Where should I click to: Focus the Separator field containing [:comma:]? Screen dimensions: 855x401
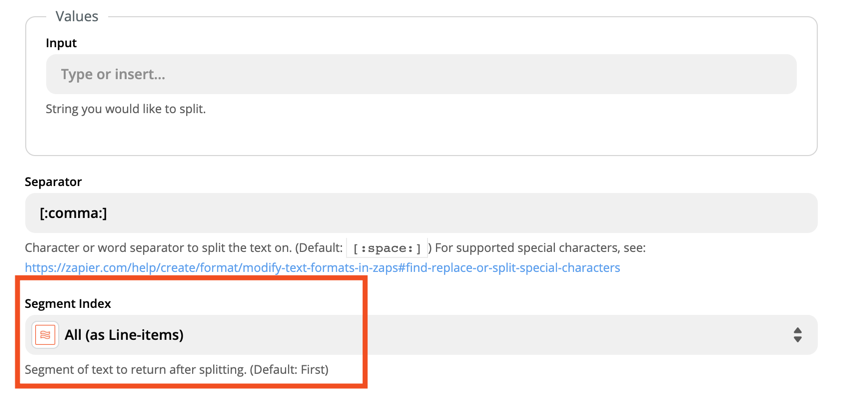tap(420, 213)
